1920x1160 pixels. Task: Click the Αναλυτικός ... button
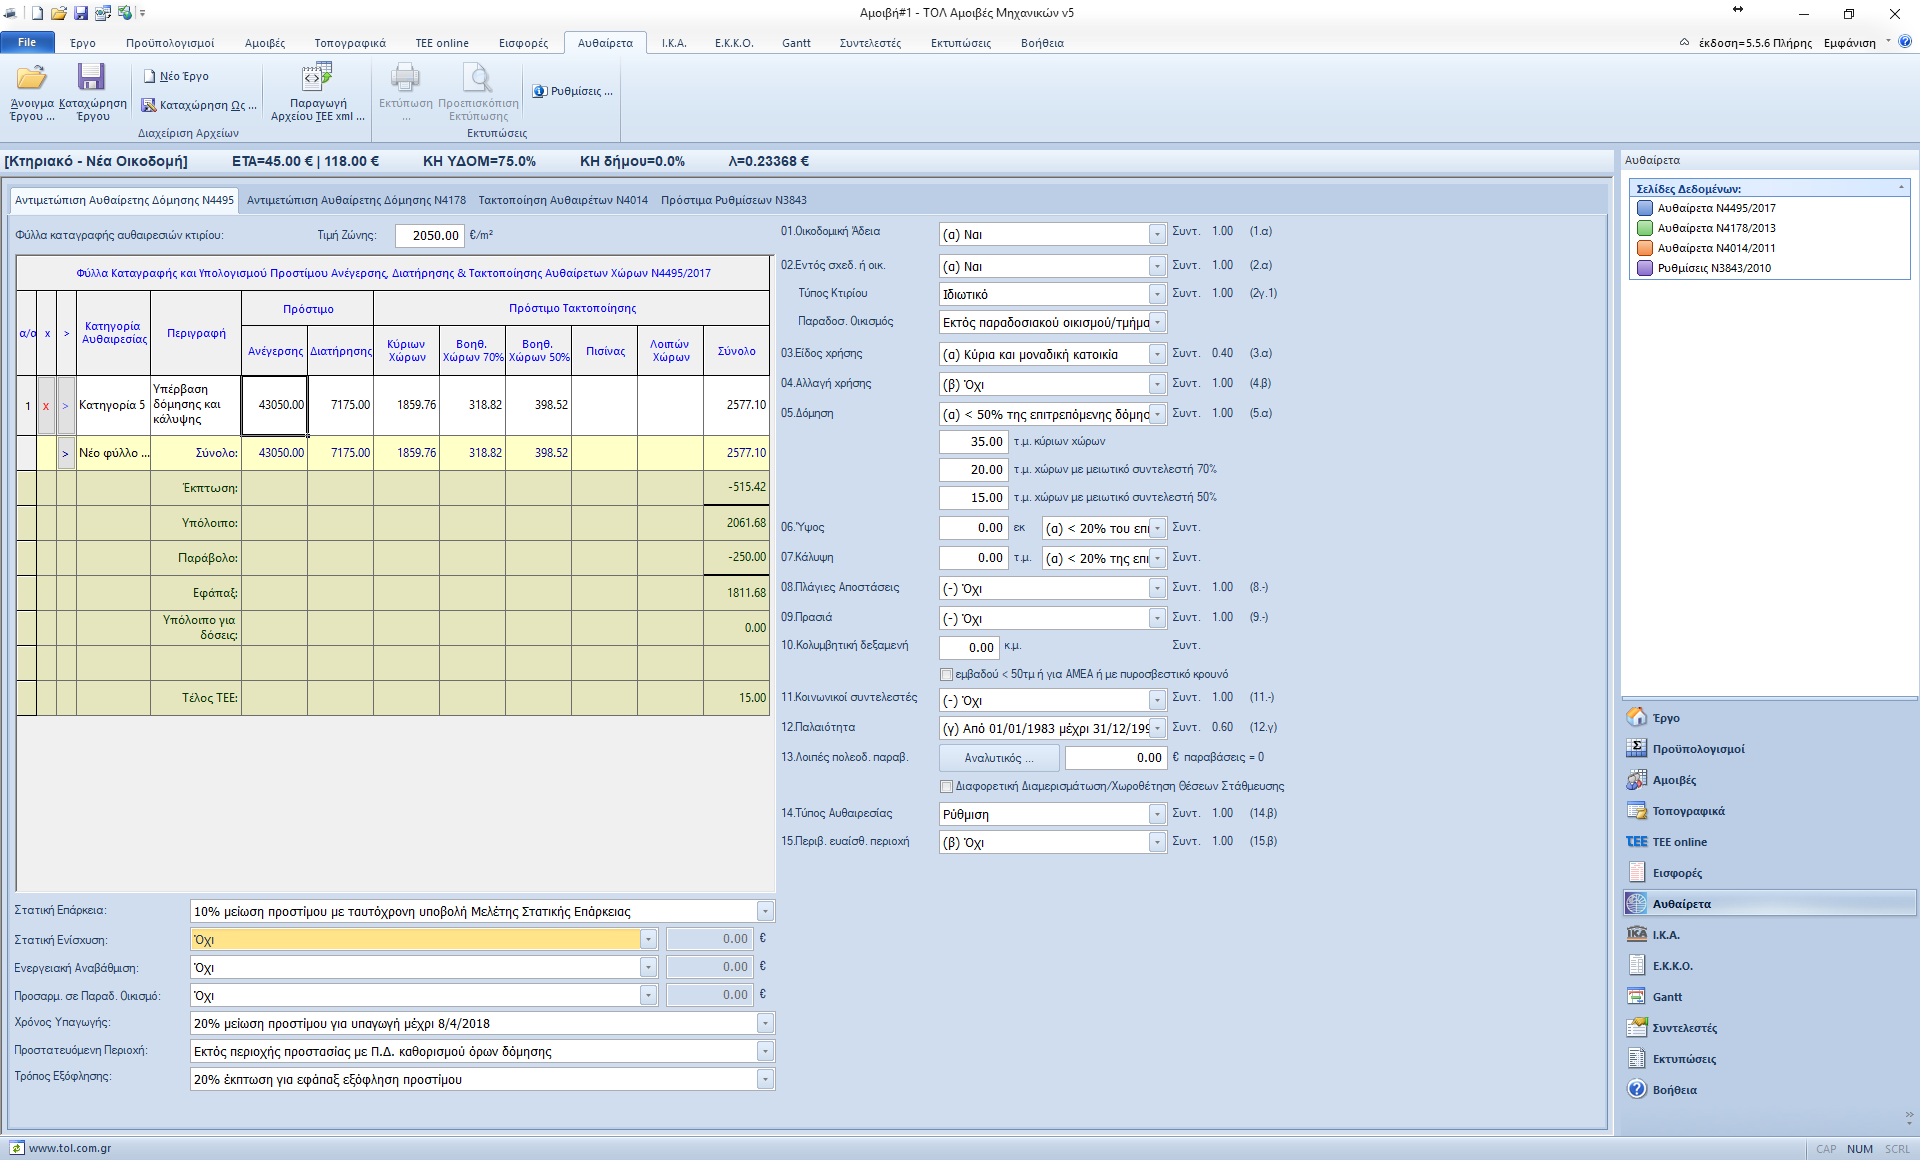click(999, 758)
